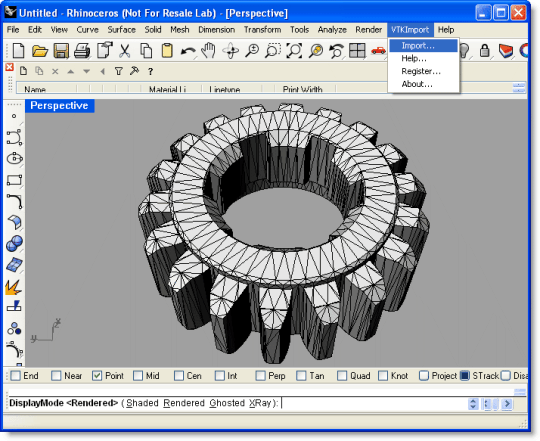The width and height of the screenshot is (540, 441).
Task: Enable the Quad osnap checkbox
Action: pyautogui.click(x=342, y=376)
